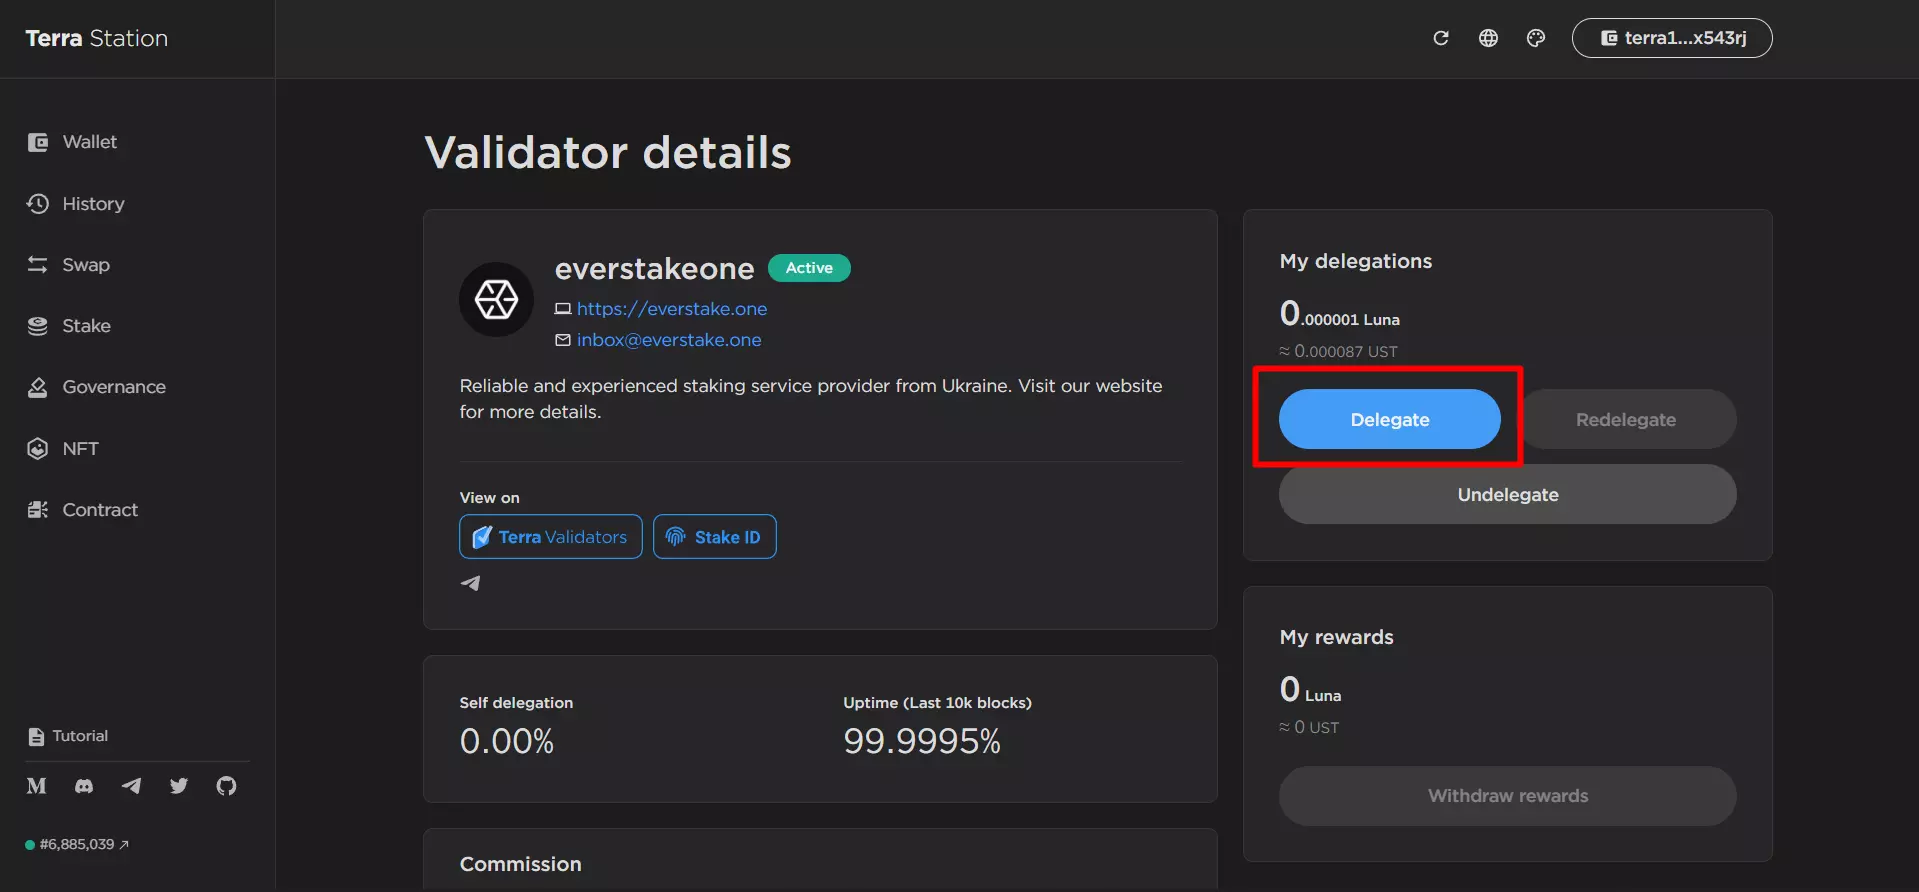
Task: Click the Active status badge
Action: pyautogui.click(x=809, y=268)
